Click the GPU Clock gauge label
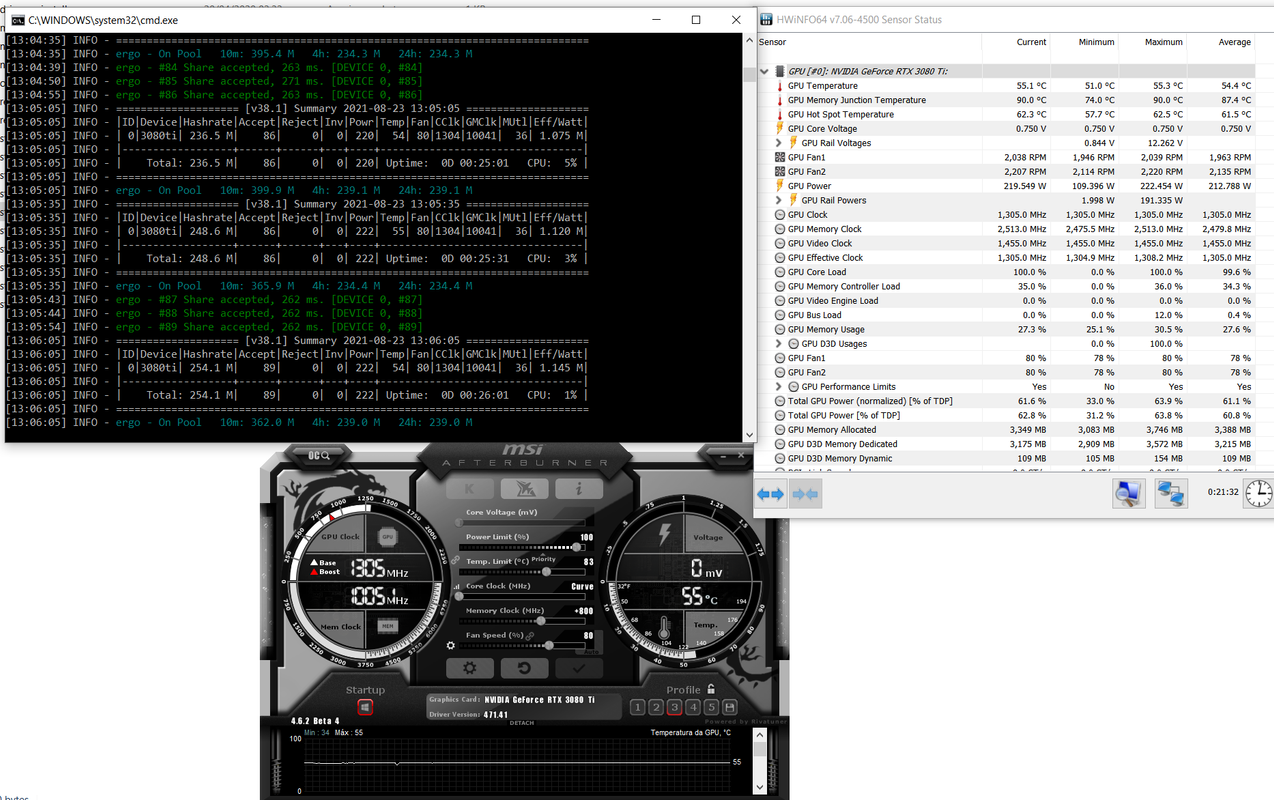 341,537
